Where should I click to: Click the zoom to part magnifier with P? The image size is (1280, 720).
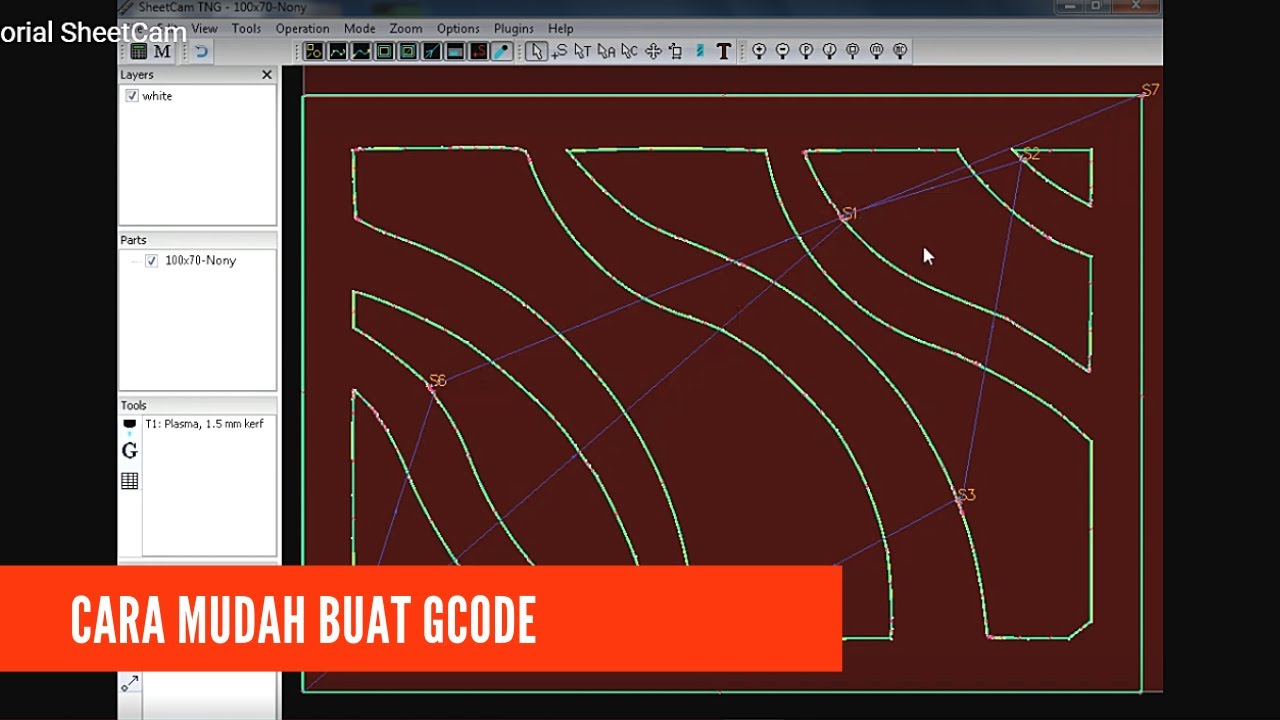coord(806,51)
